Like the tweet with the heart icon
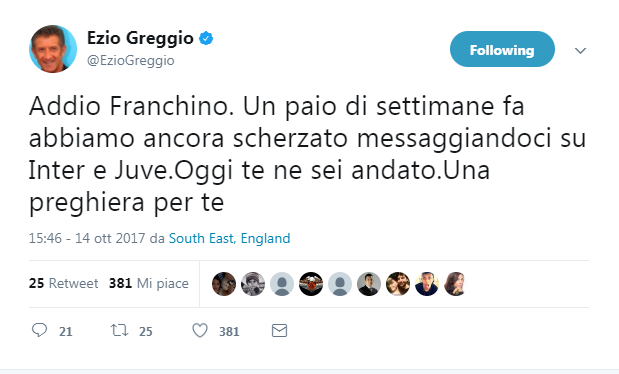The width and height of the screenshot is (619, 374). click(200, 331)
